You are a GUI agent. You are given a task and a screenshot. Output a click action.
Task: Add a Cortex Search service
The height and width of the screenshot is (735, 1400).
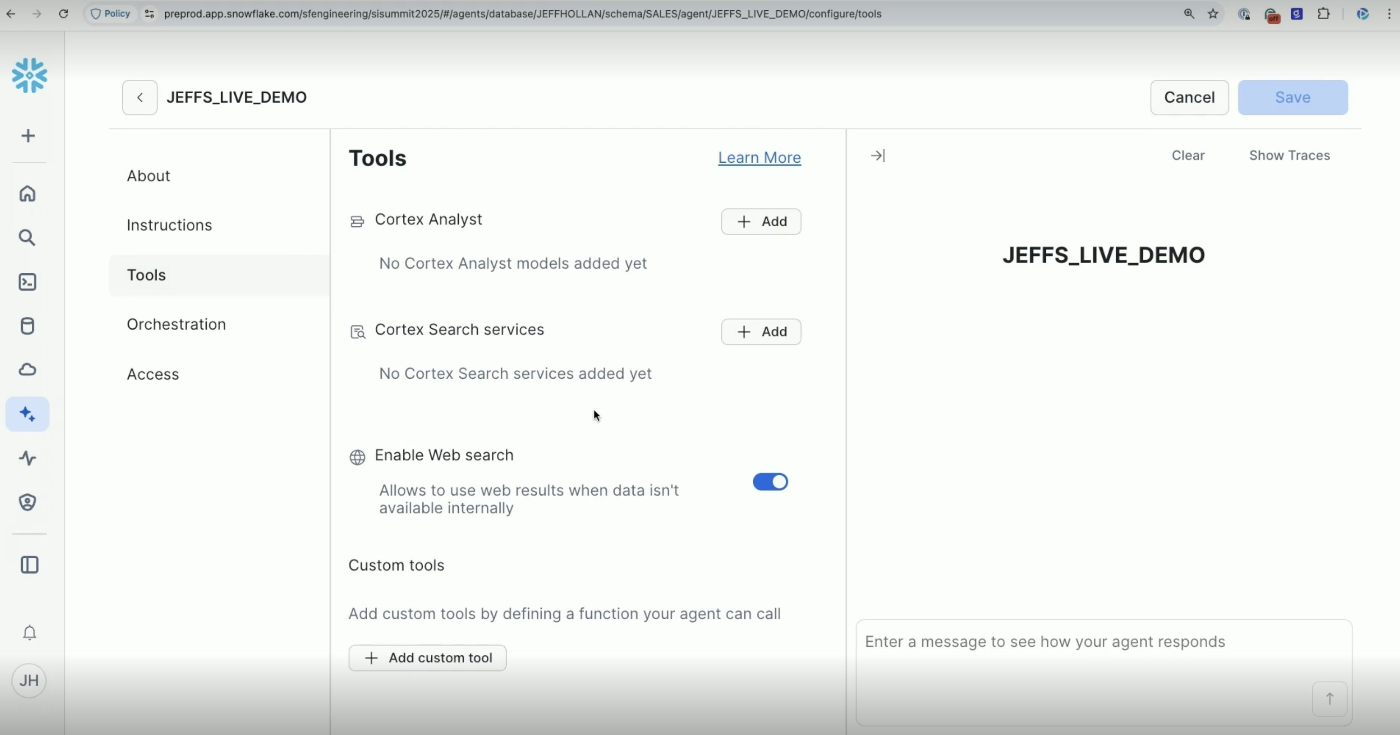coord(761,332)
